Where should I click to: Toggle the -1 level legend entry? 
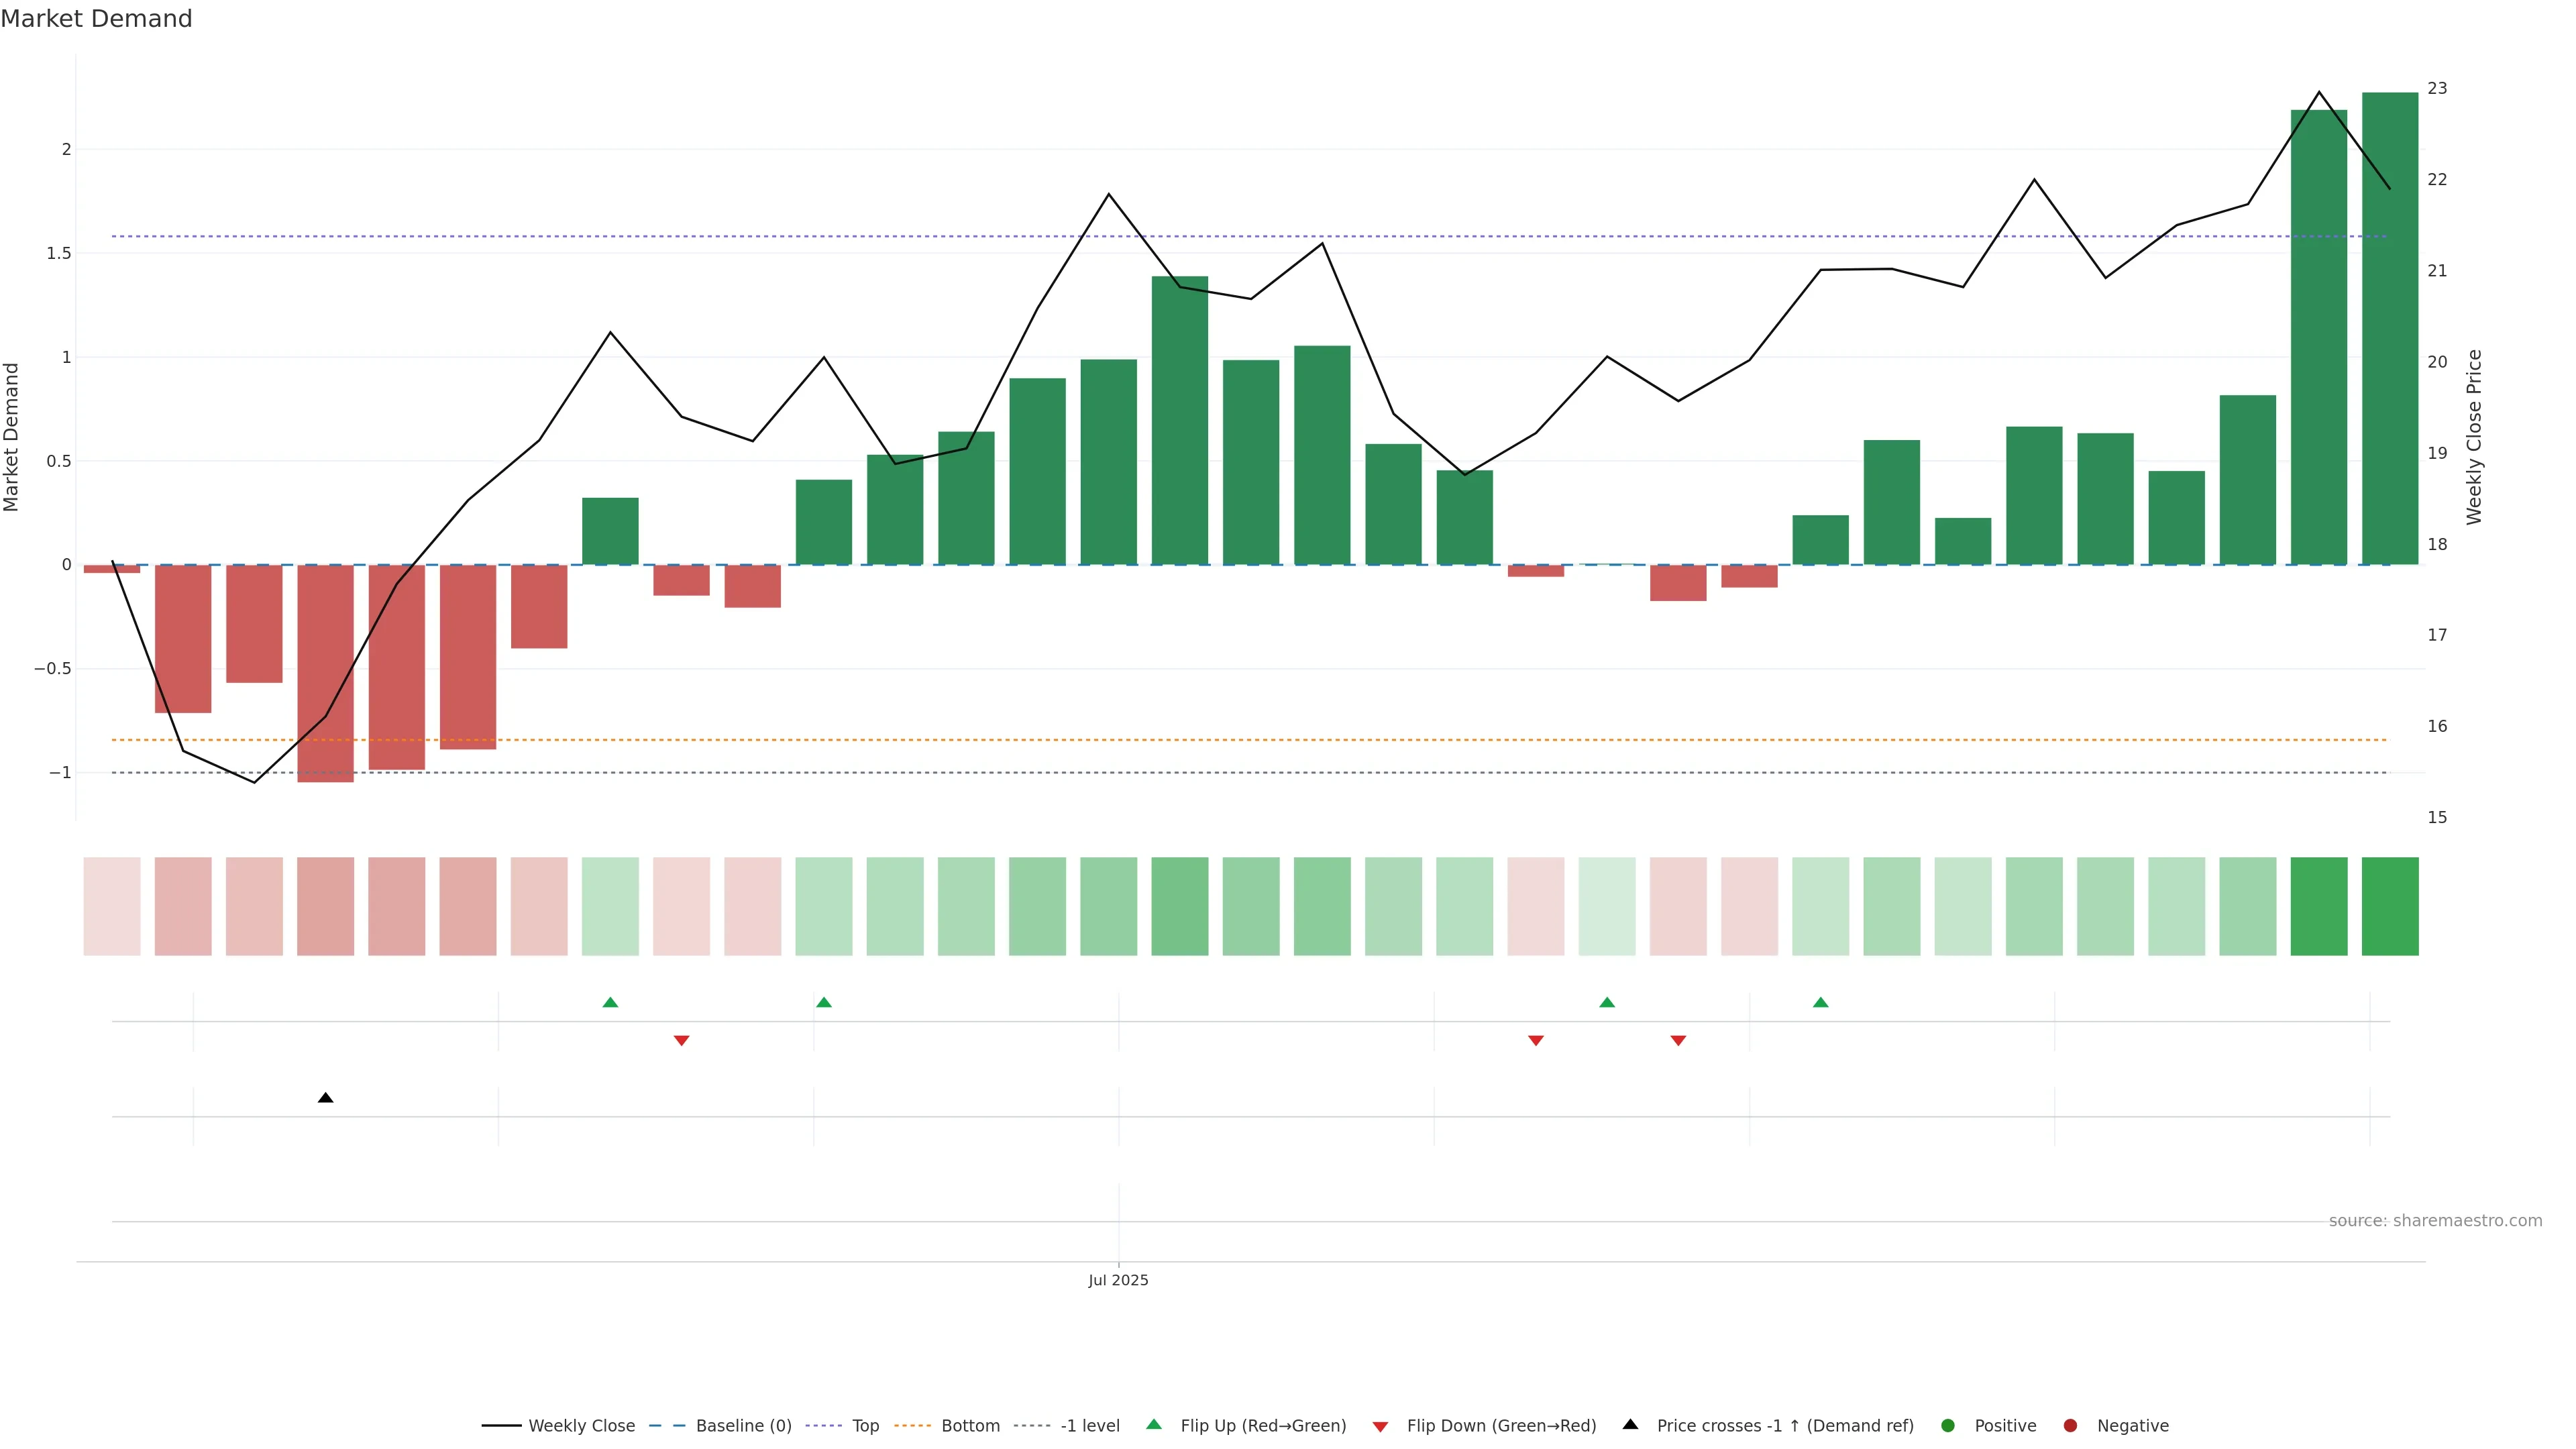click(1089, 1426)
